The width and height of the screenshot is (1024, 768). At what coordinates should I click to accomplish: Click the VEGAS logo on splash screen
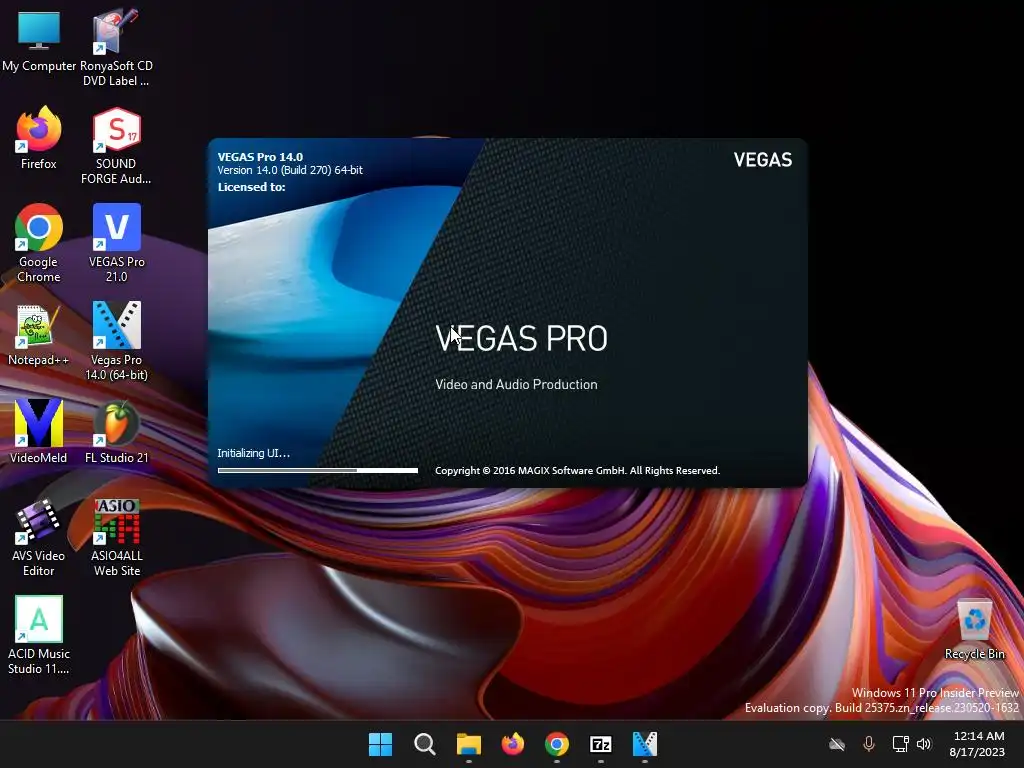(762, 160)
